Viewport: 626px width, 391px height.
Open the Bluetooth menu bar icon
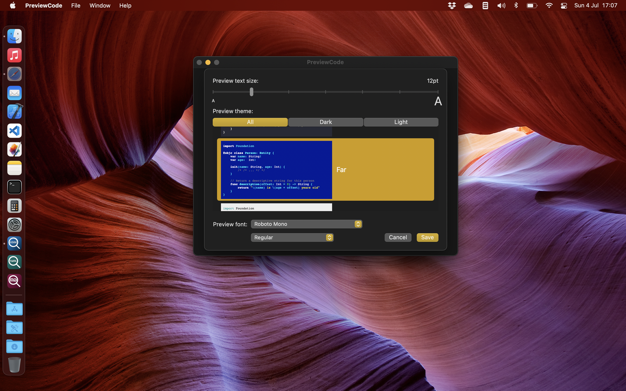coord(516,6)
